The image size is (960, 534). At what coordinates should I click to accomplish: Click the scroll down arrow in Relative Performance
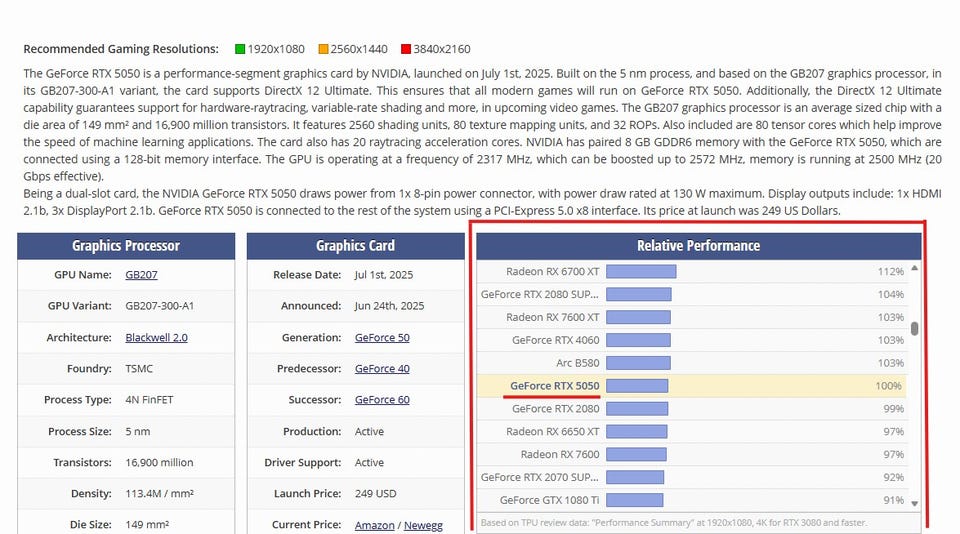coord(915,503)
